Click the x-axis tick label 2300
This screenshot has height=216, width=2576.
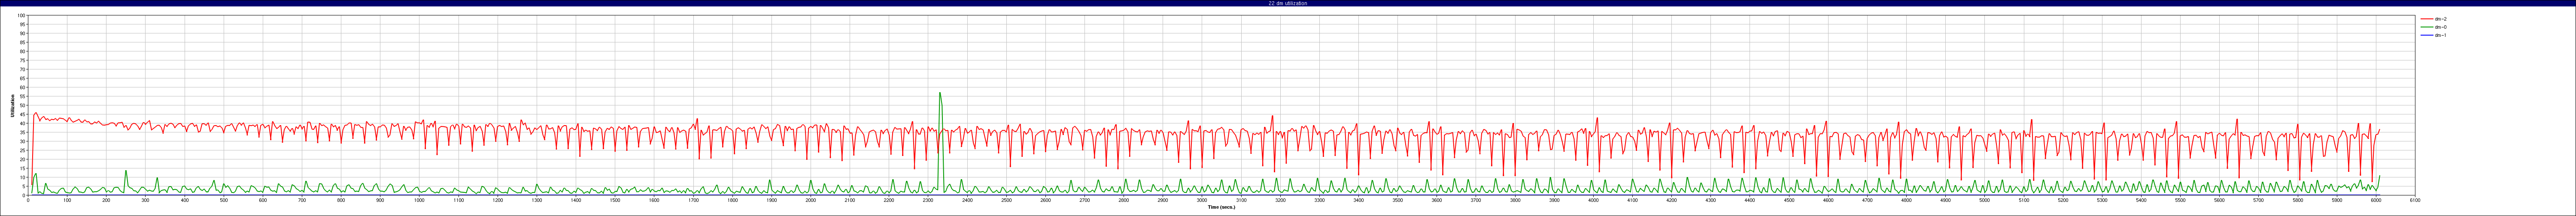(928, 200)
